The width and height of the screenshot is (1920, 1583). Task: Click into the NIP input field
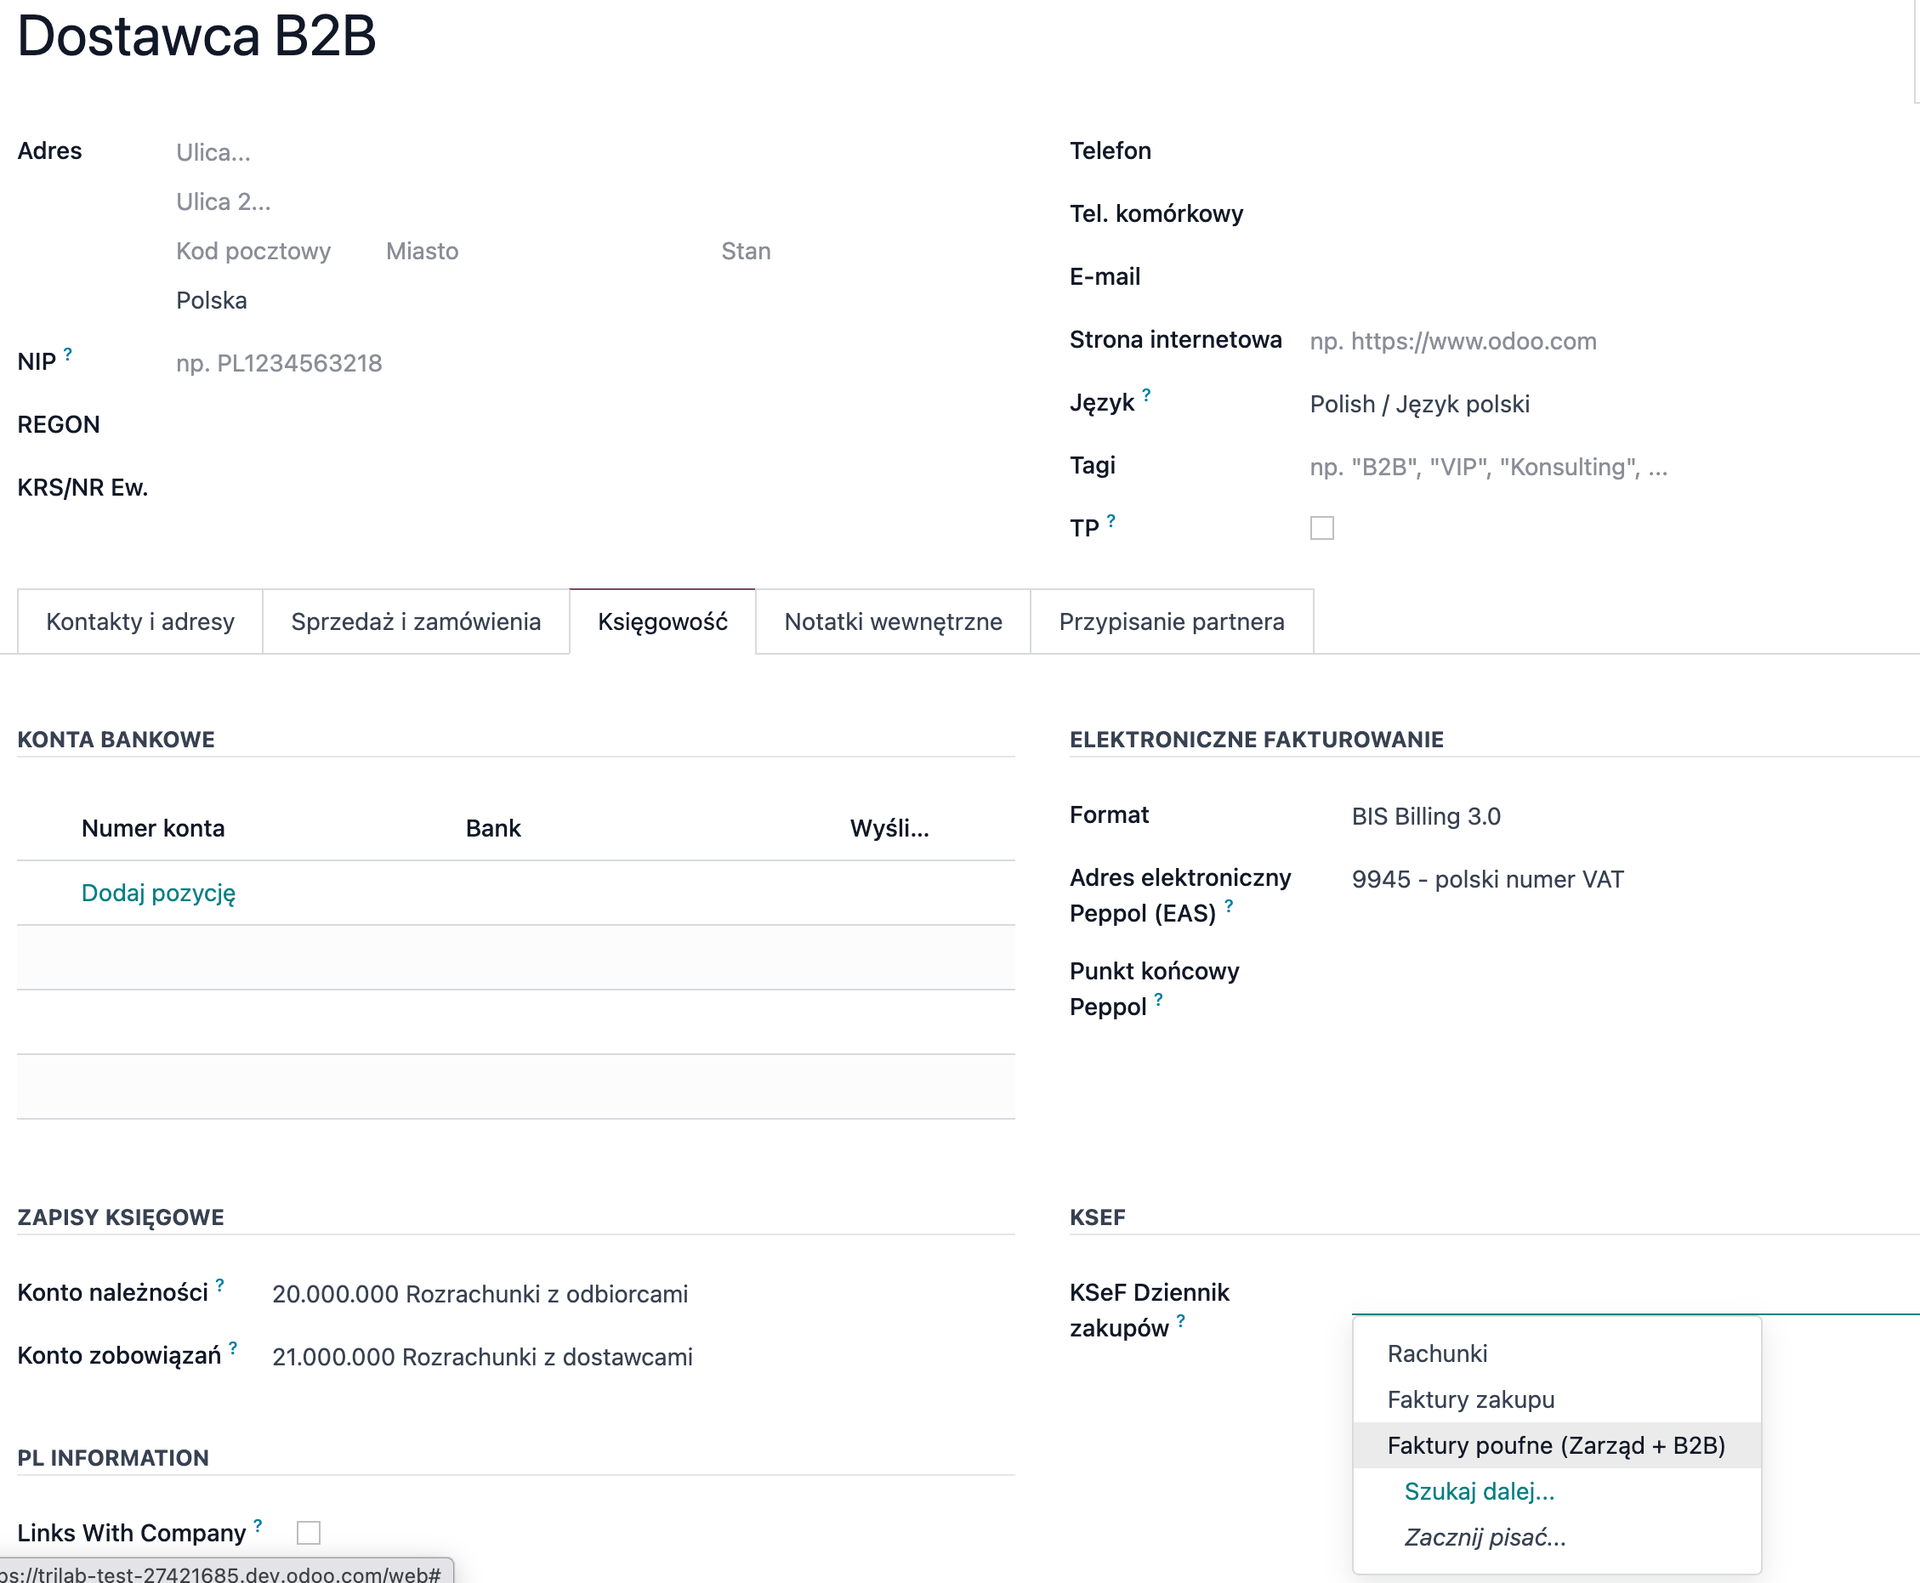click(580, 363)
